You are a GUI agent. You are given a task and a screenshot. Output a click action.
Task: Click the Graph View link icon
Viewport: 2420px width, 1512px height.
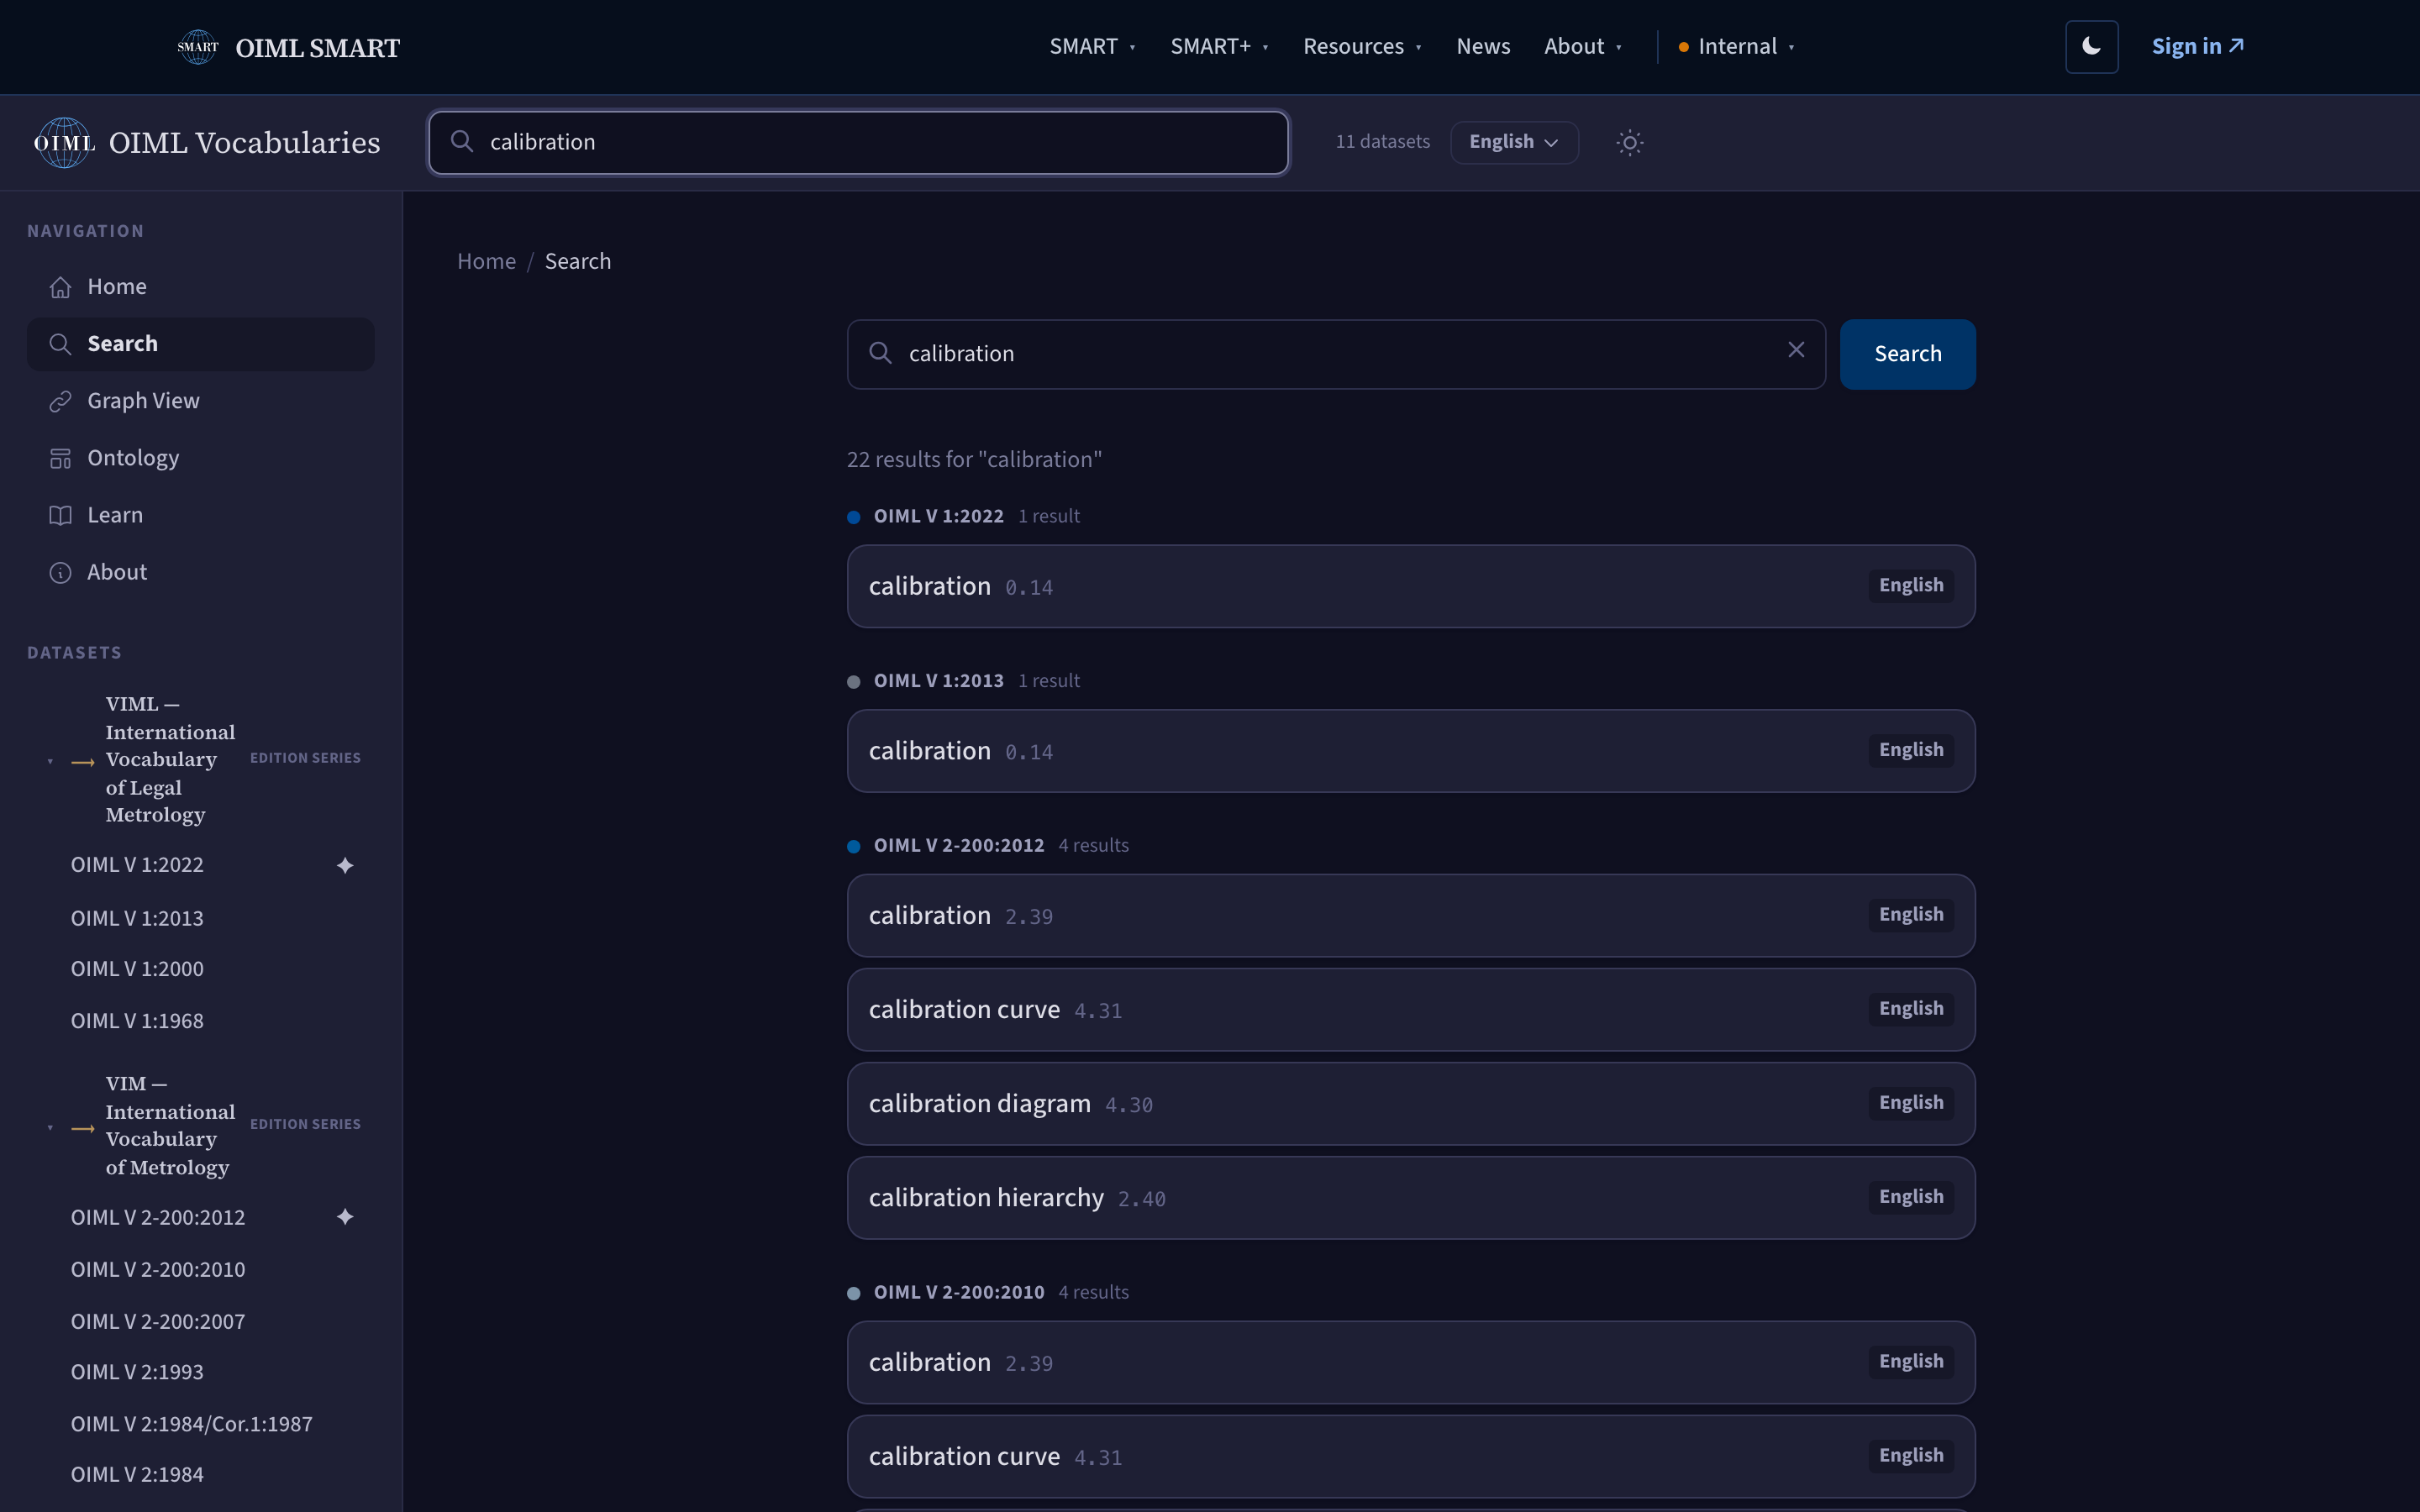(60, 401)
